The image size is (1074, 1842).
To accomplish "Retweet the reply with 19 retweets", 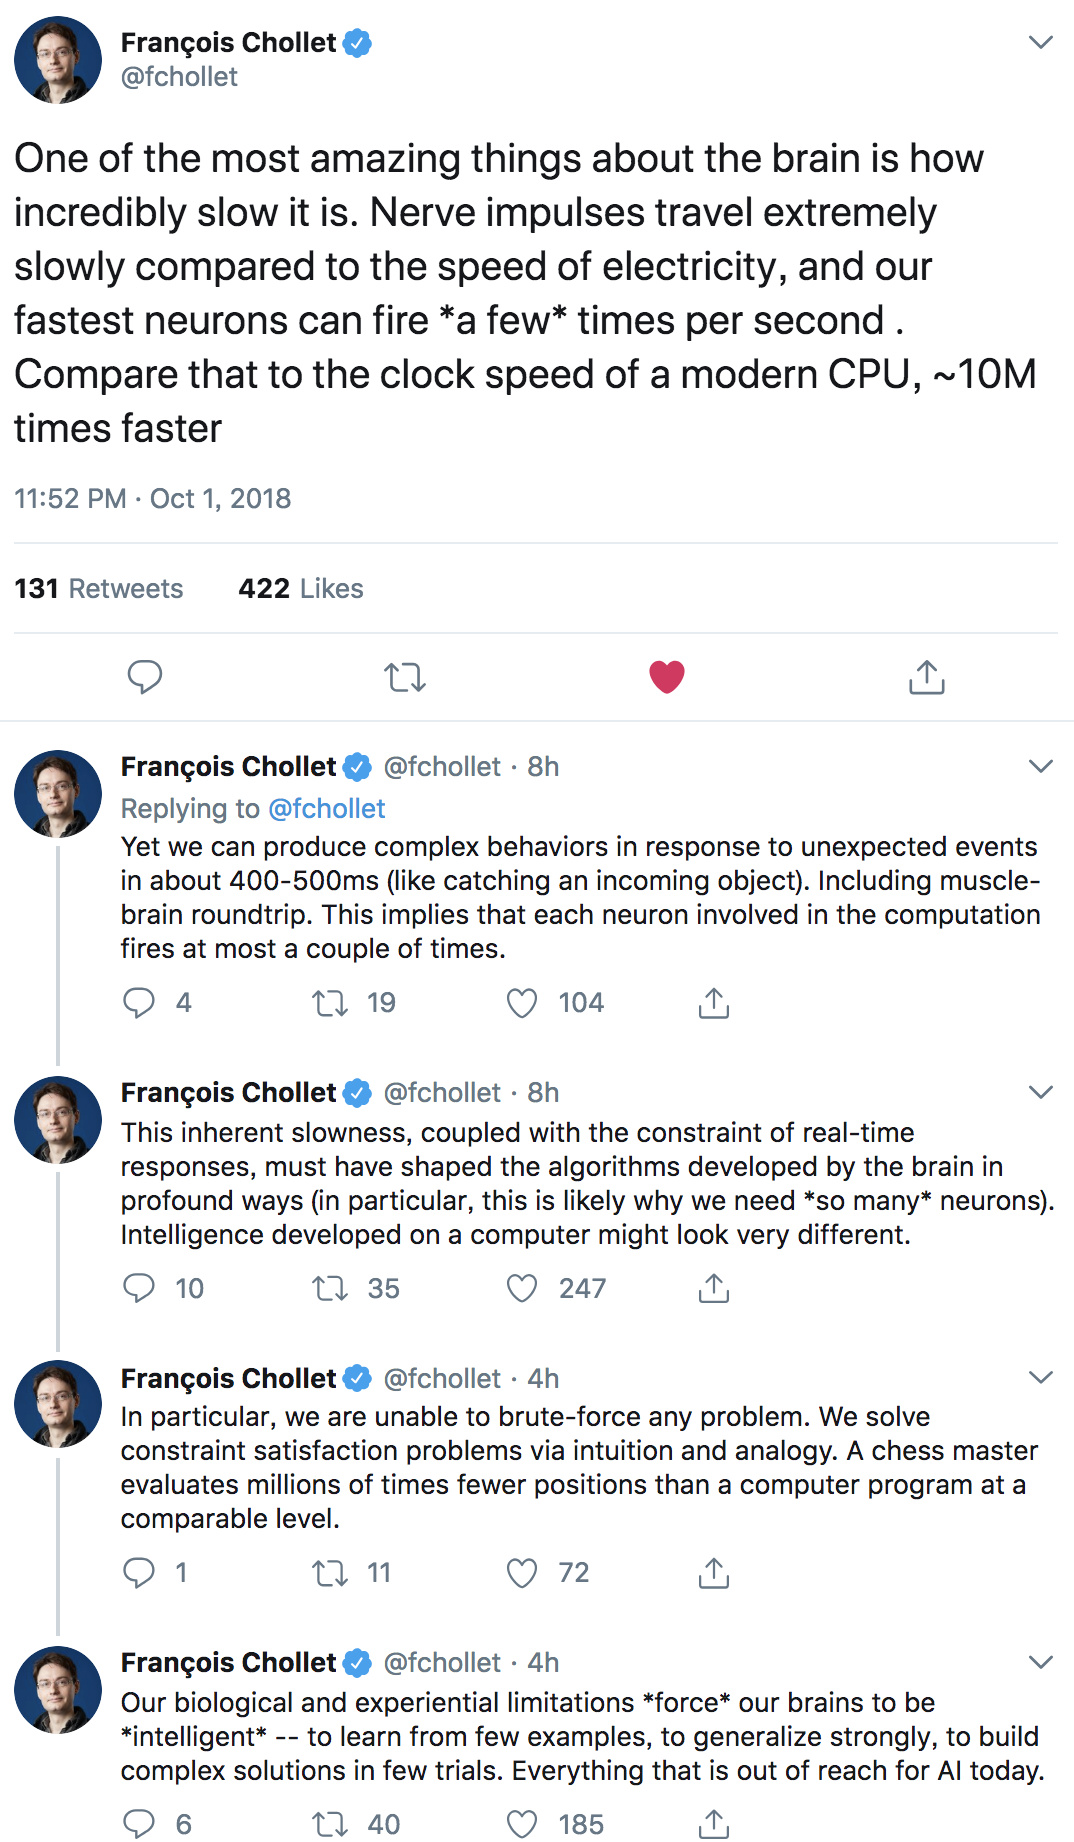I will pyautogui.click(x=330, y=1003).
